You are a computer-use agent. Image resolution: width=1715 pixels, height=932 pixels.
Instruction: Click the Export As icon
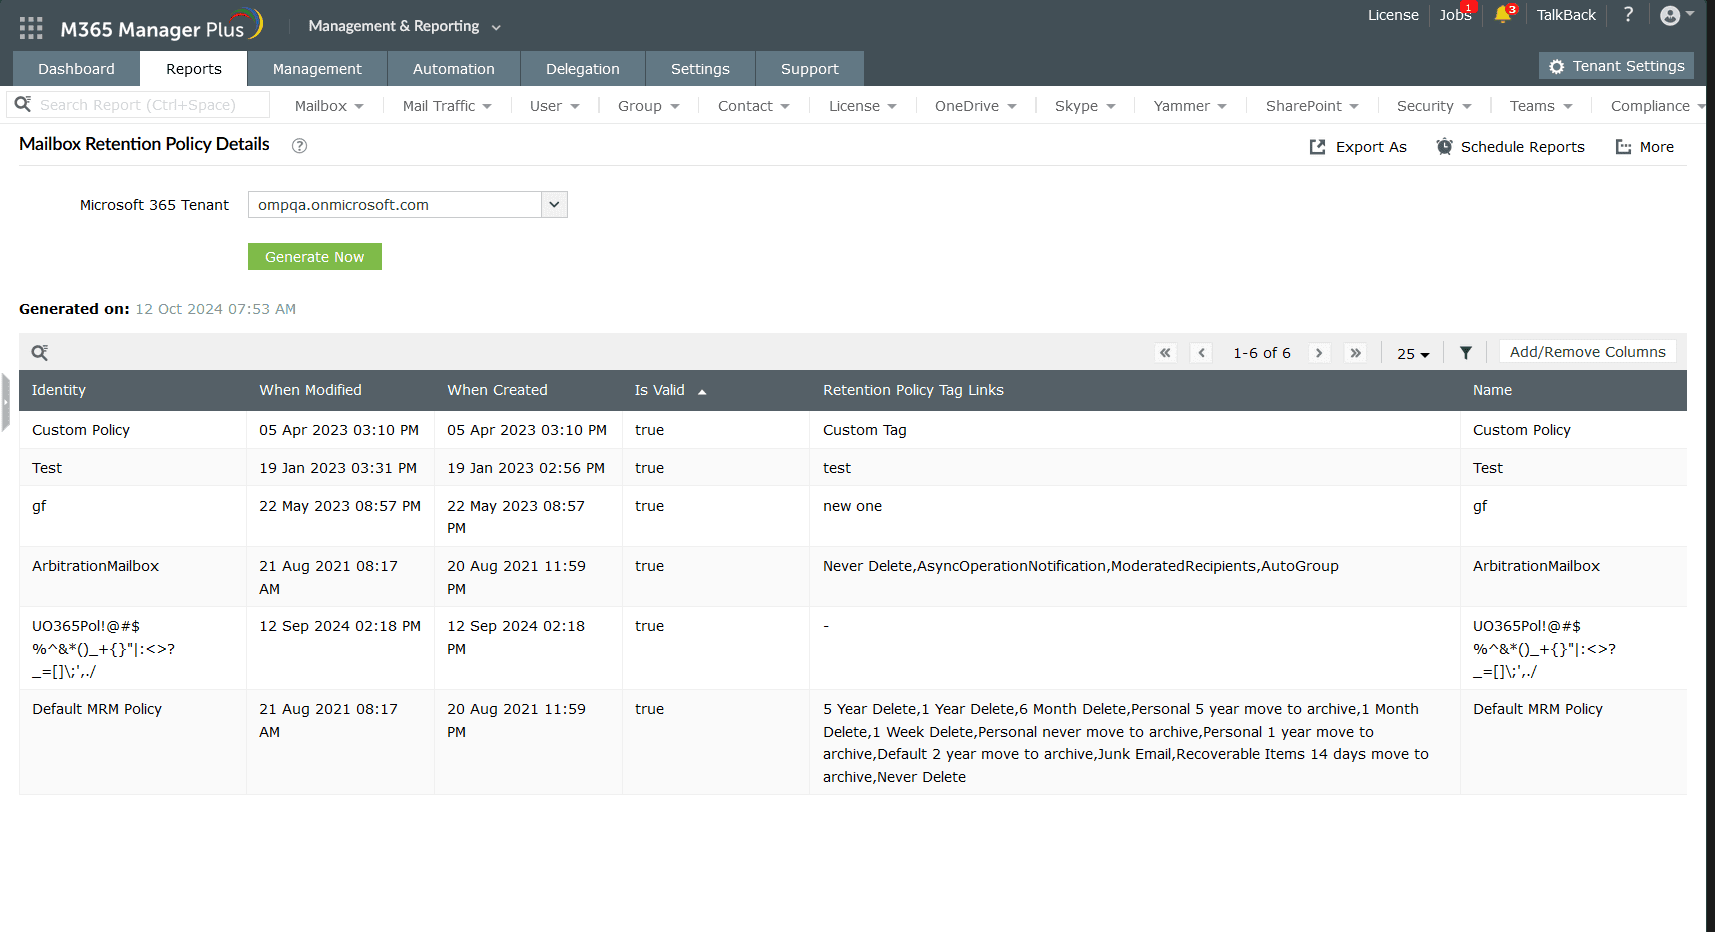tap(1318, 146)
